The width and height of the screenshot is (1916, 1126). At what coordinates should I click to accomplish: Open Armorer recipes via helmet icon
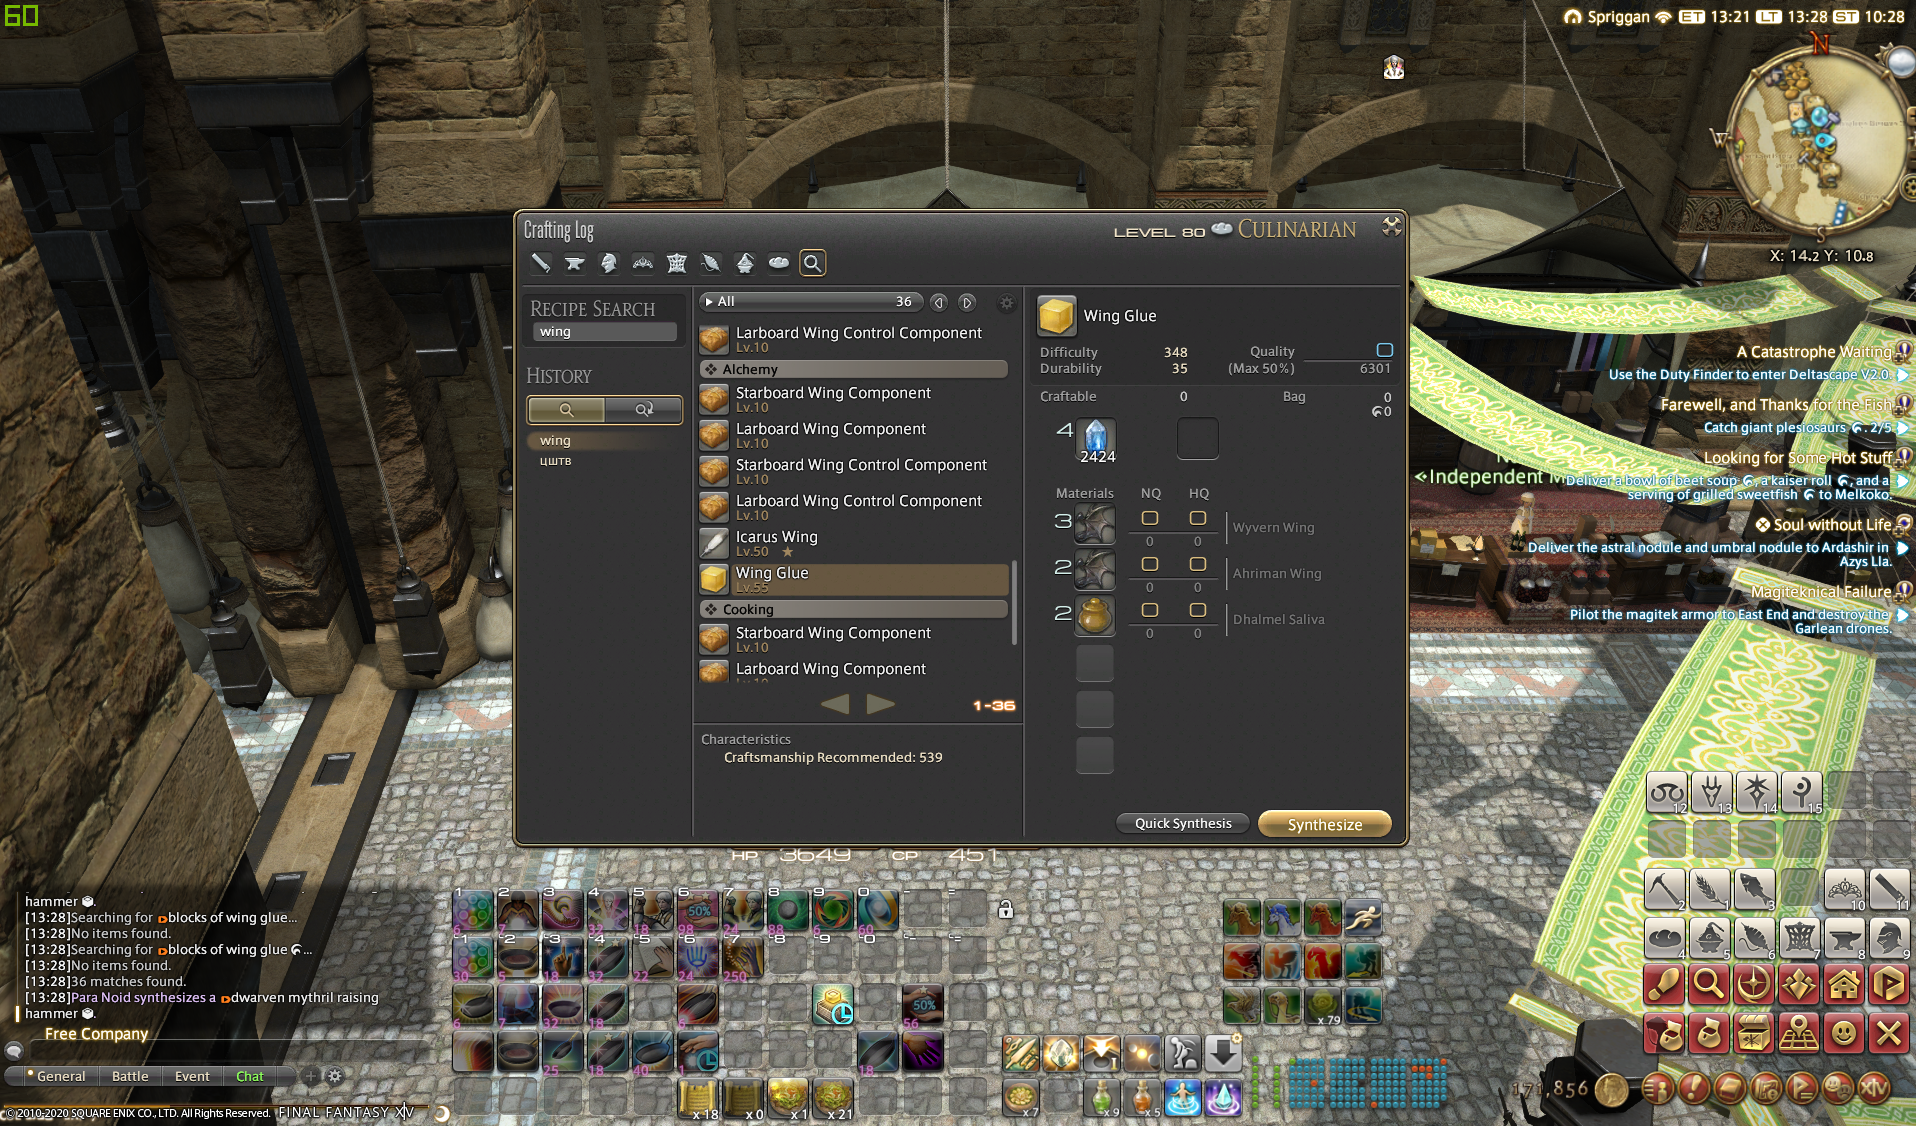[608, 263]
